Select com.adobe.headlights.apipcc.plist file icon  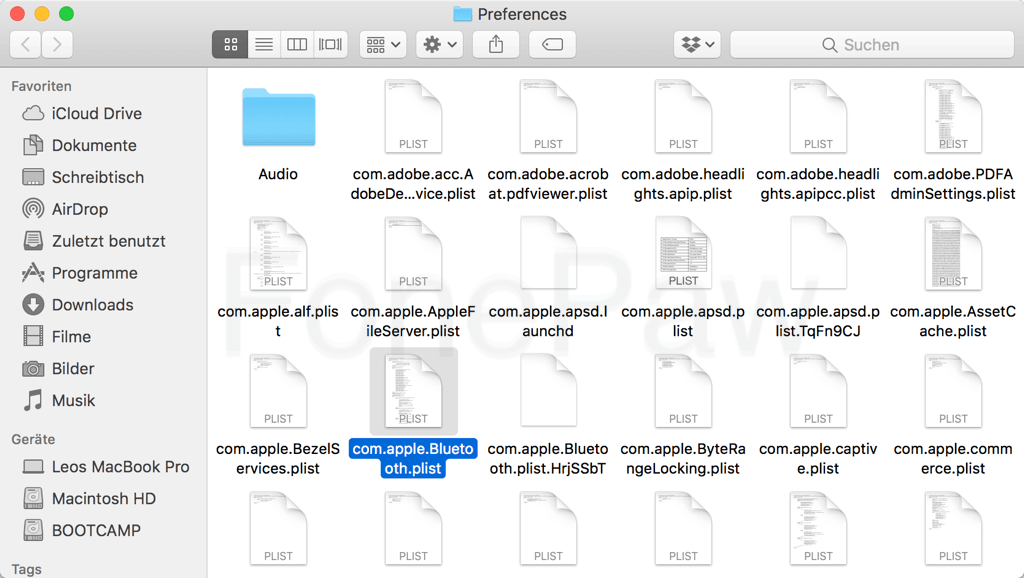tap(818, 116)
